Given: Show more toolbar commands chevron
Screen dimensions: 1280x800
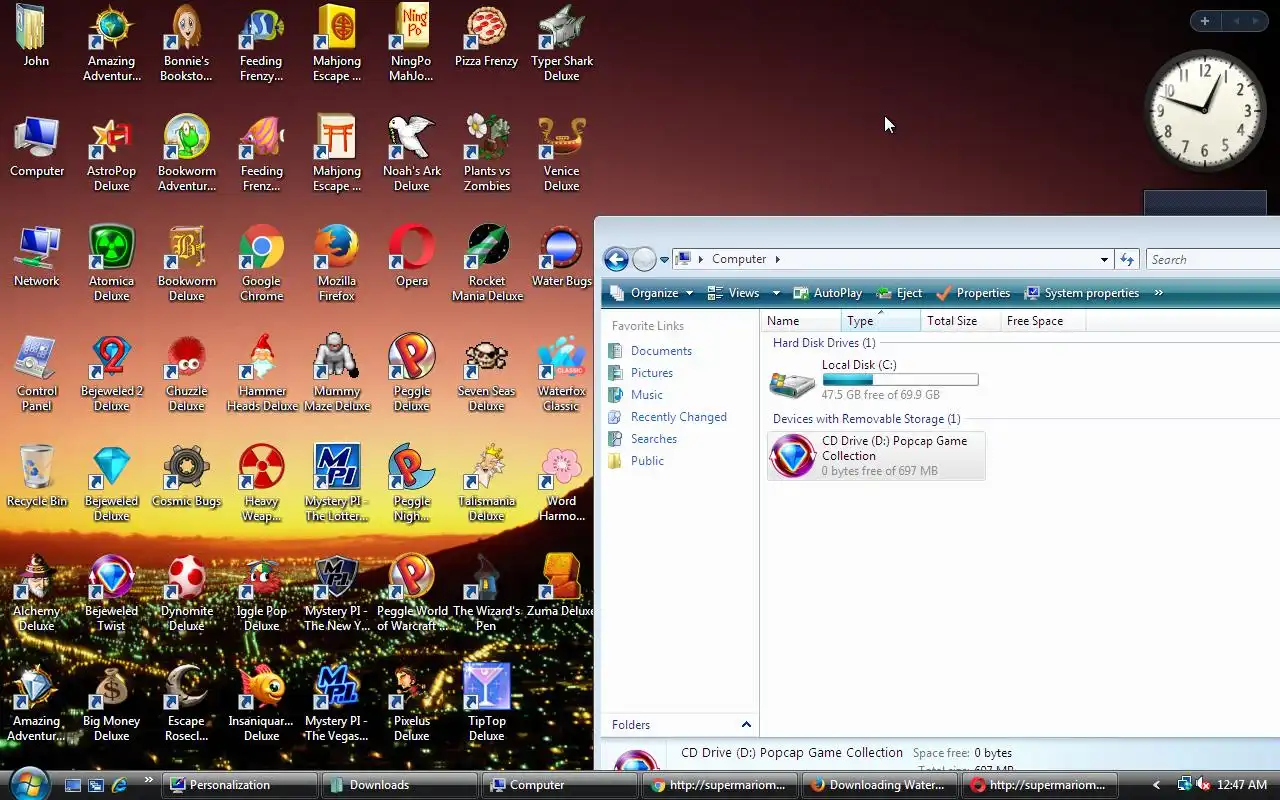Looking at the screenshot, I should coord(1158,293).
